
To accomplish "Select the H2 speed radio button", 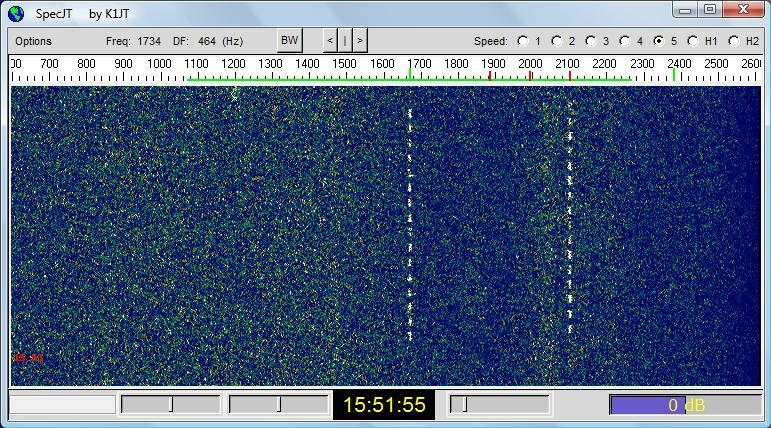I will (734, 41).
